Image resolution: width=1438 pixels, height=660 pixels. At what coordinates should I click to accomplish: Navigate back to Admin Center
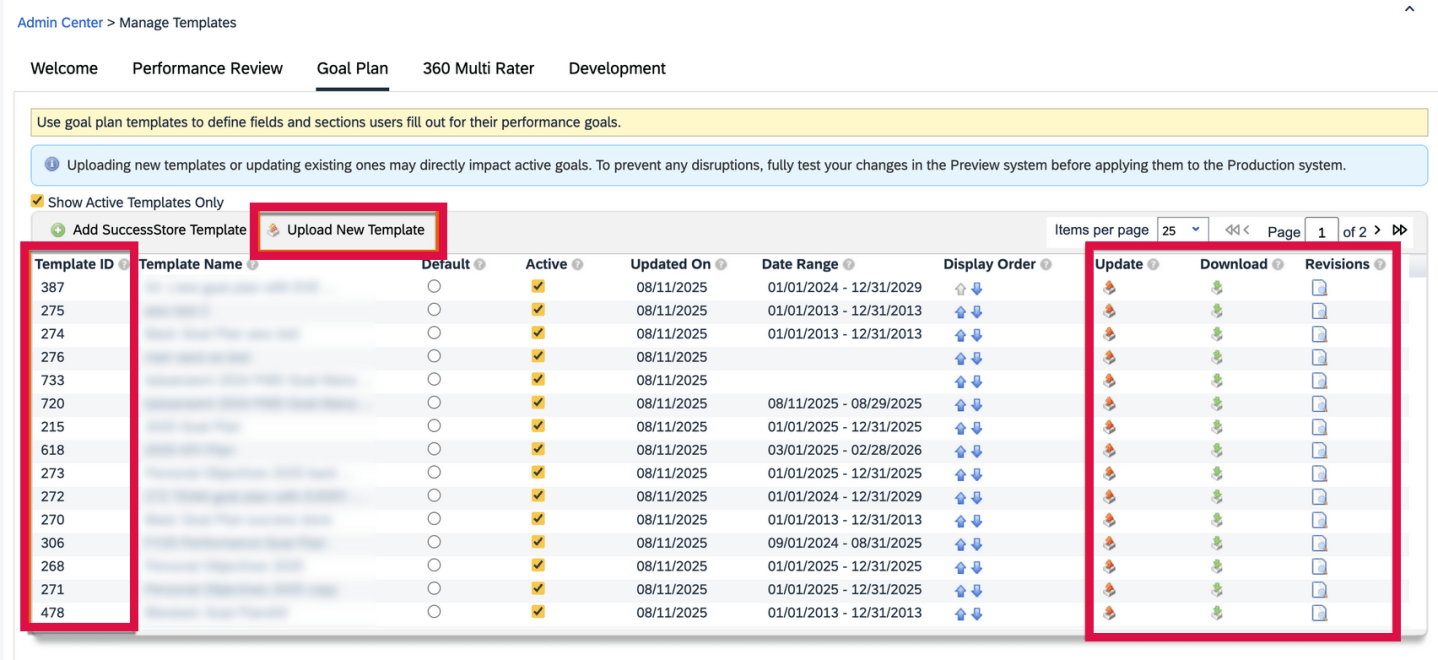coord(60,22)
